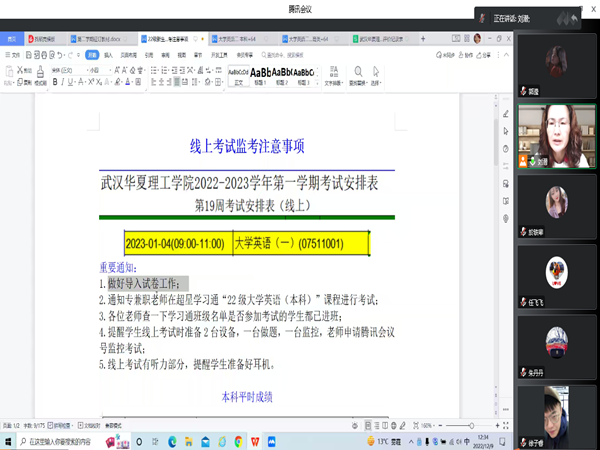Apply the 标题 2 style

point(282,76)
